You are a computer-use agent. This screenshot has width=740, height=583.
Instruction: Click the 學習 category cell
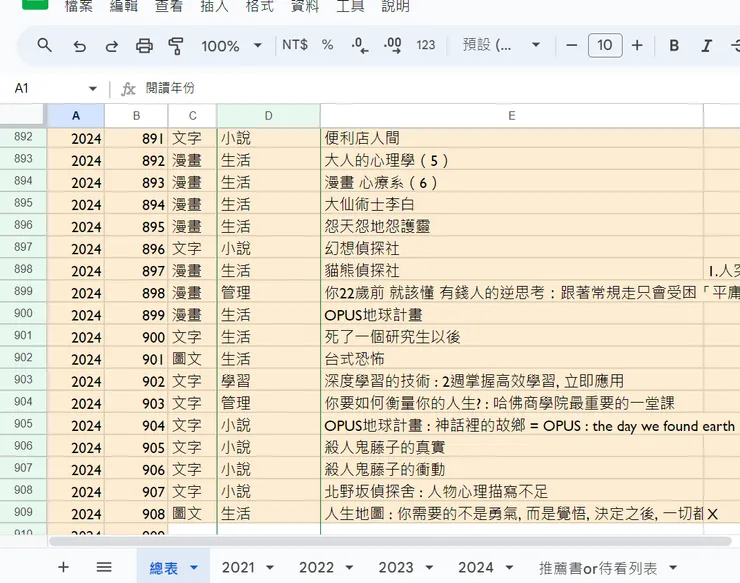269,381
